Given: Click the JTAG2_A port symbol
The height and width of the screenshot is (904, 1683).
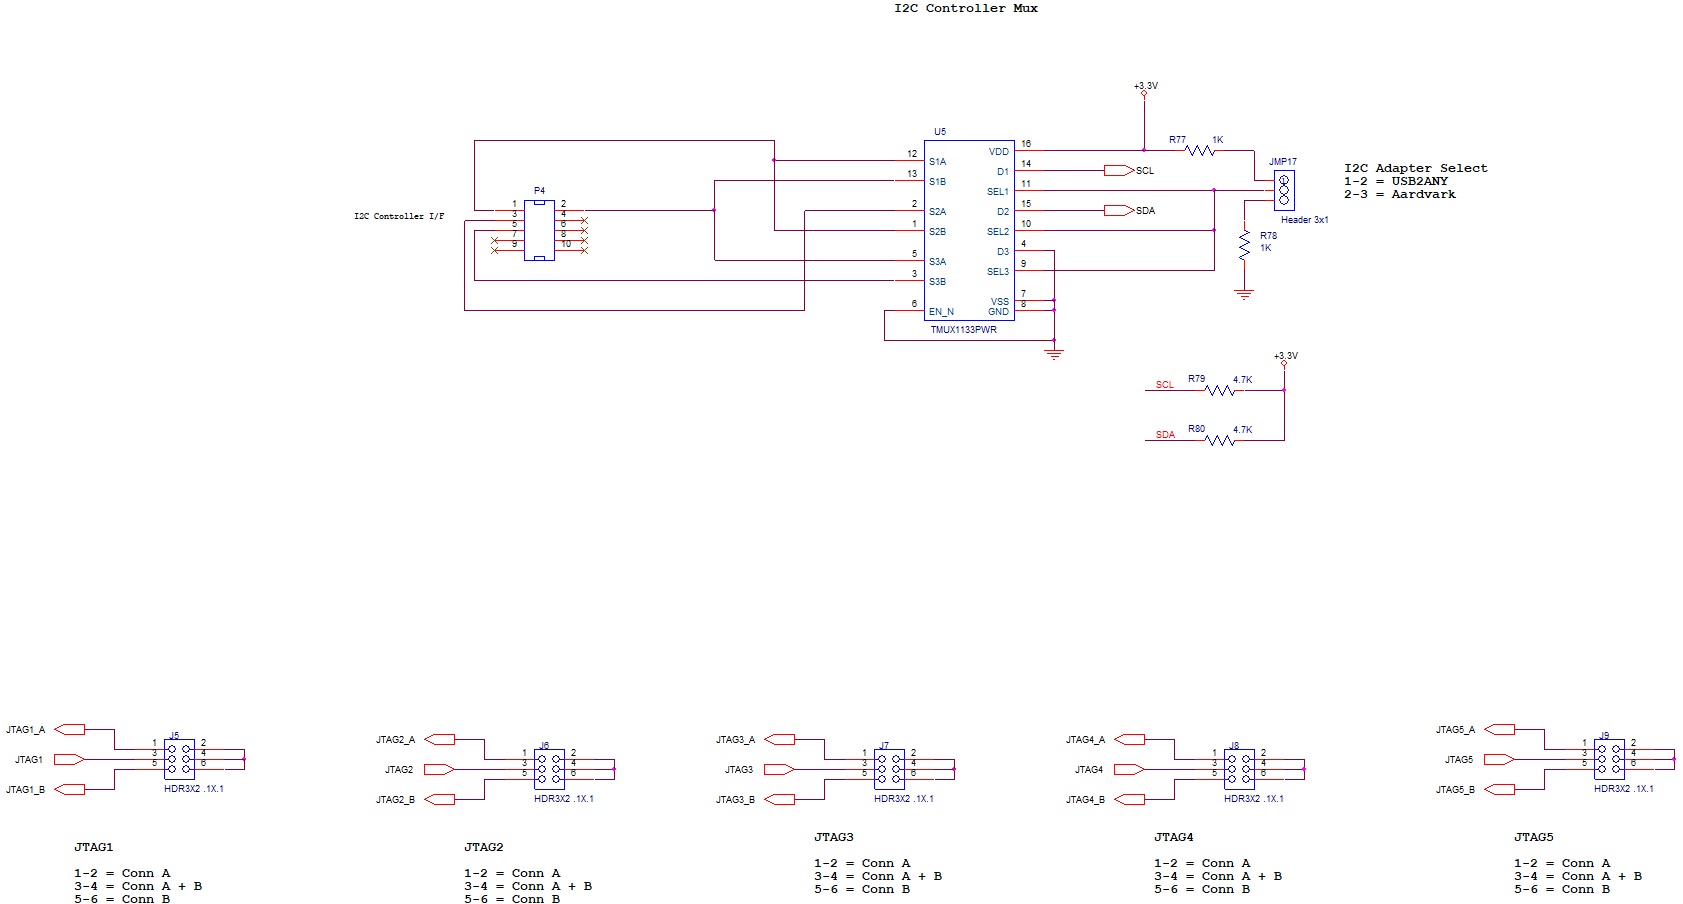Looking at the screenshot, I should click(439, 739).
